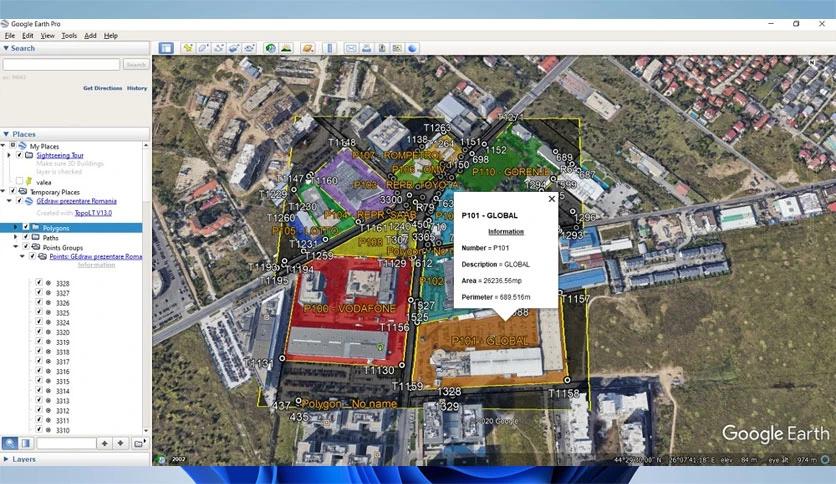Toggle the Temporary Places checkbox
The width and height of the screenshot is (836, 484).
tap(13, 191)
